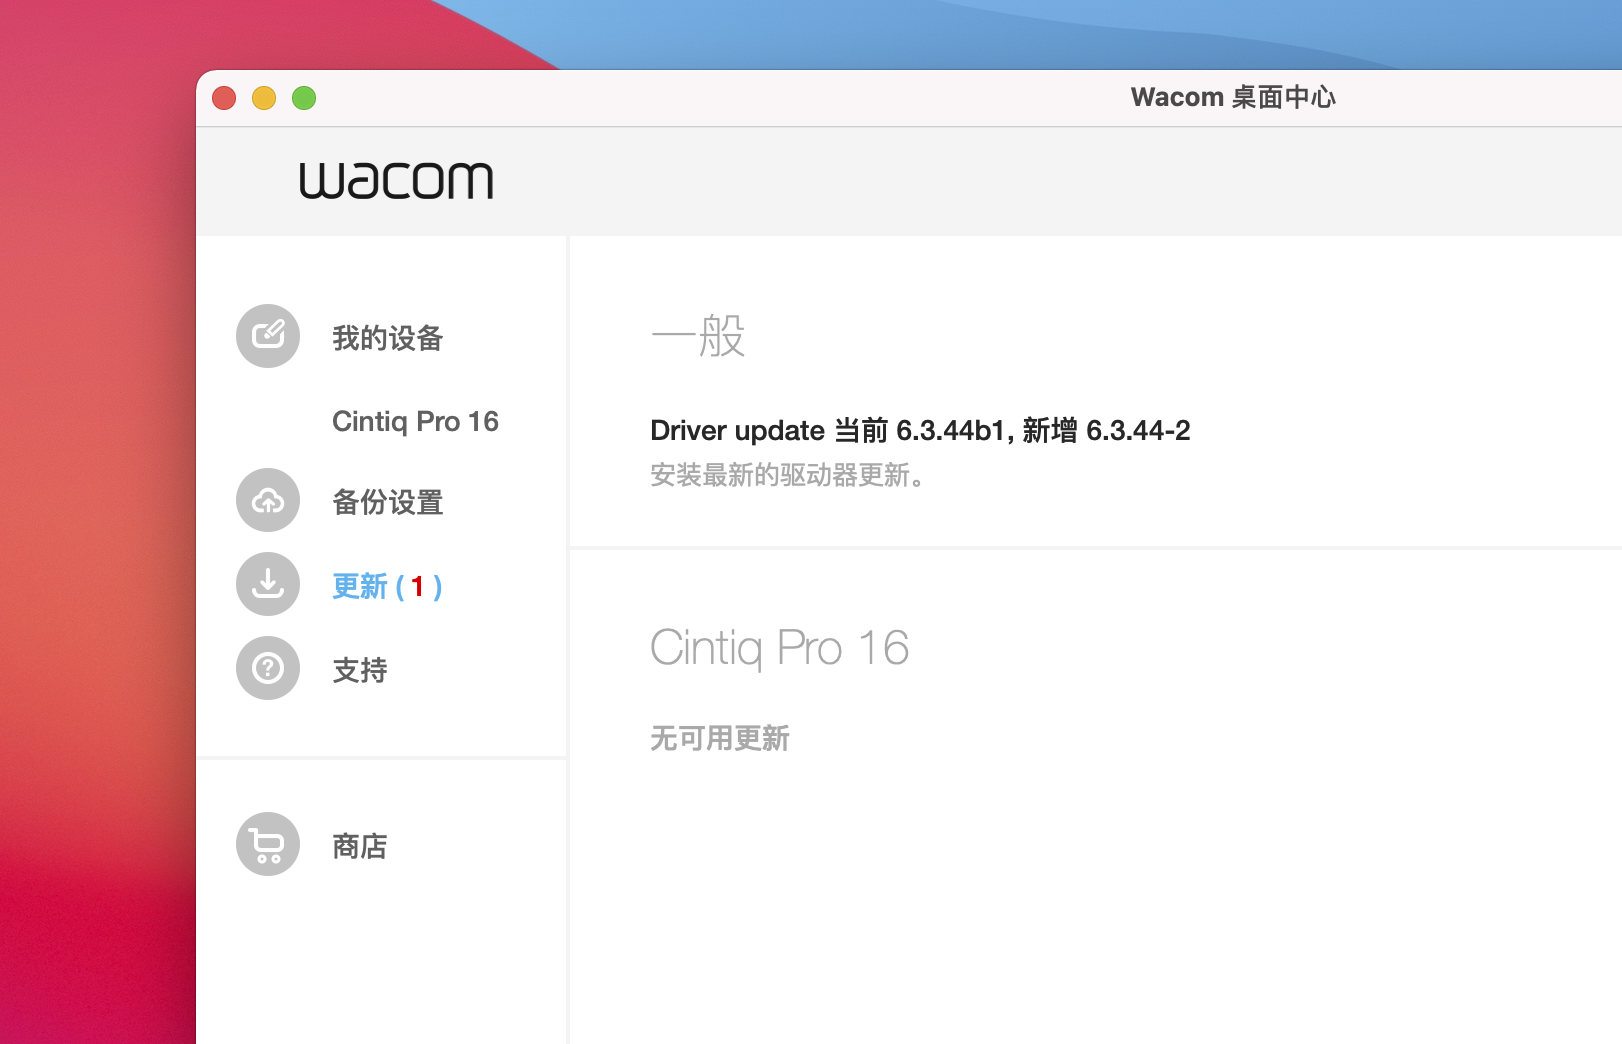Open the 商店 shopping cart icon
Screen dimensions: 1622x1044
point(267,844)
